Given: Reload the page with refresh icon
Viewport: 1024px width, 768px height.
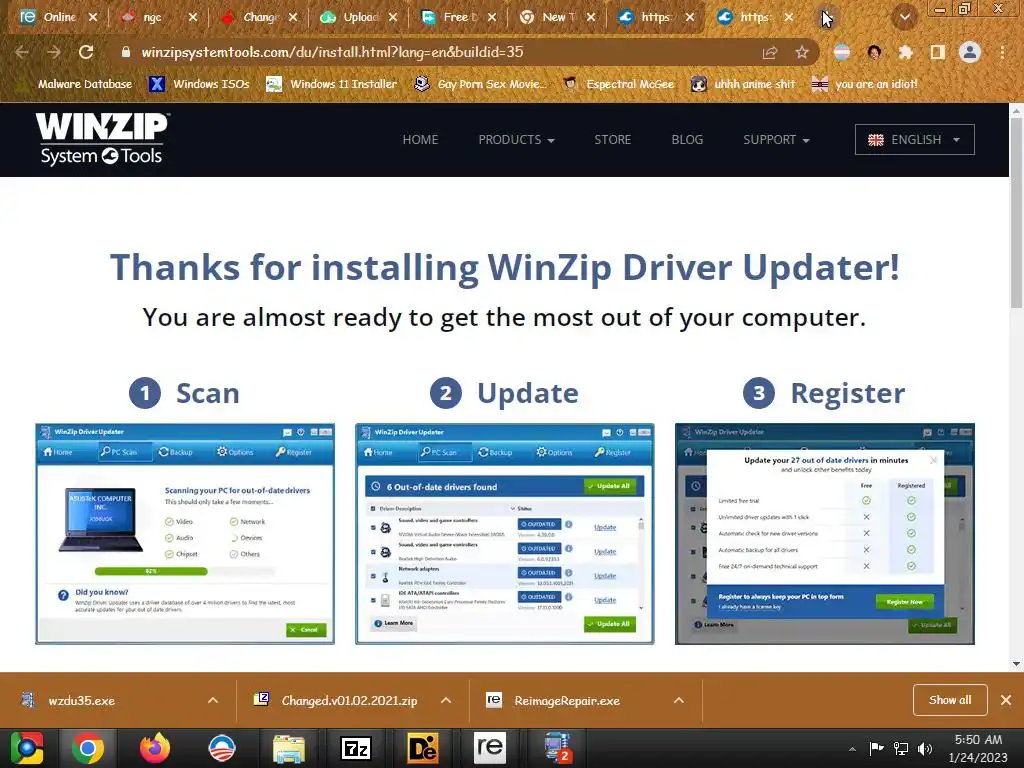Looking at the screenshot, I should [86, 52].
